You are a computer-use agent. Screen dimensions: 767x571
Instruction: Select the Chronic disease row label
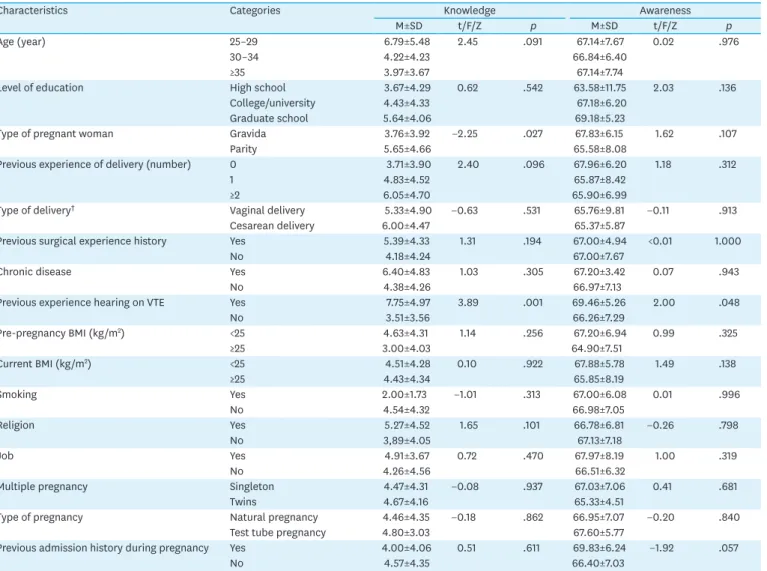tap(36, 272)
